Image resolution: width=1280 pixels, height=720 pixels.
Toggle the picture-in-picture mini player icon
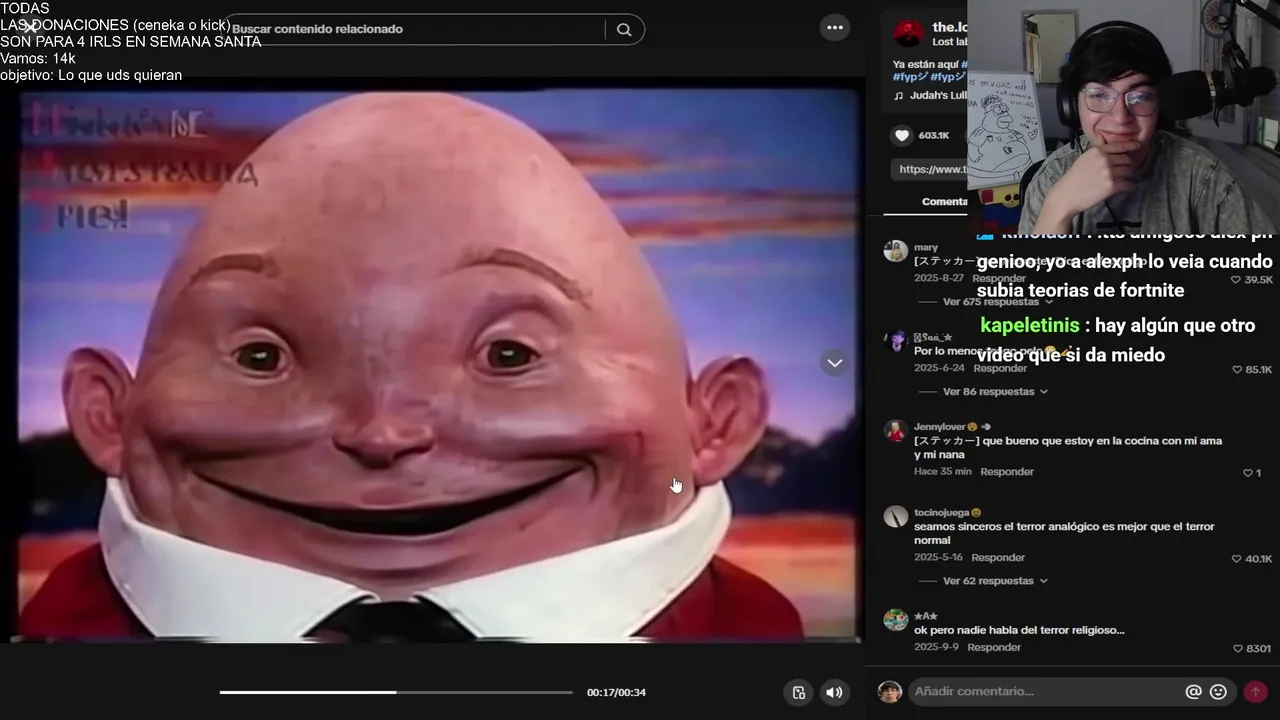click(799, 692)
